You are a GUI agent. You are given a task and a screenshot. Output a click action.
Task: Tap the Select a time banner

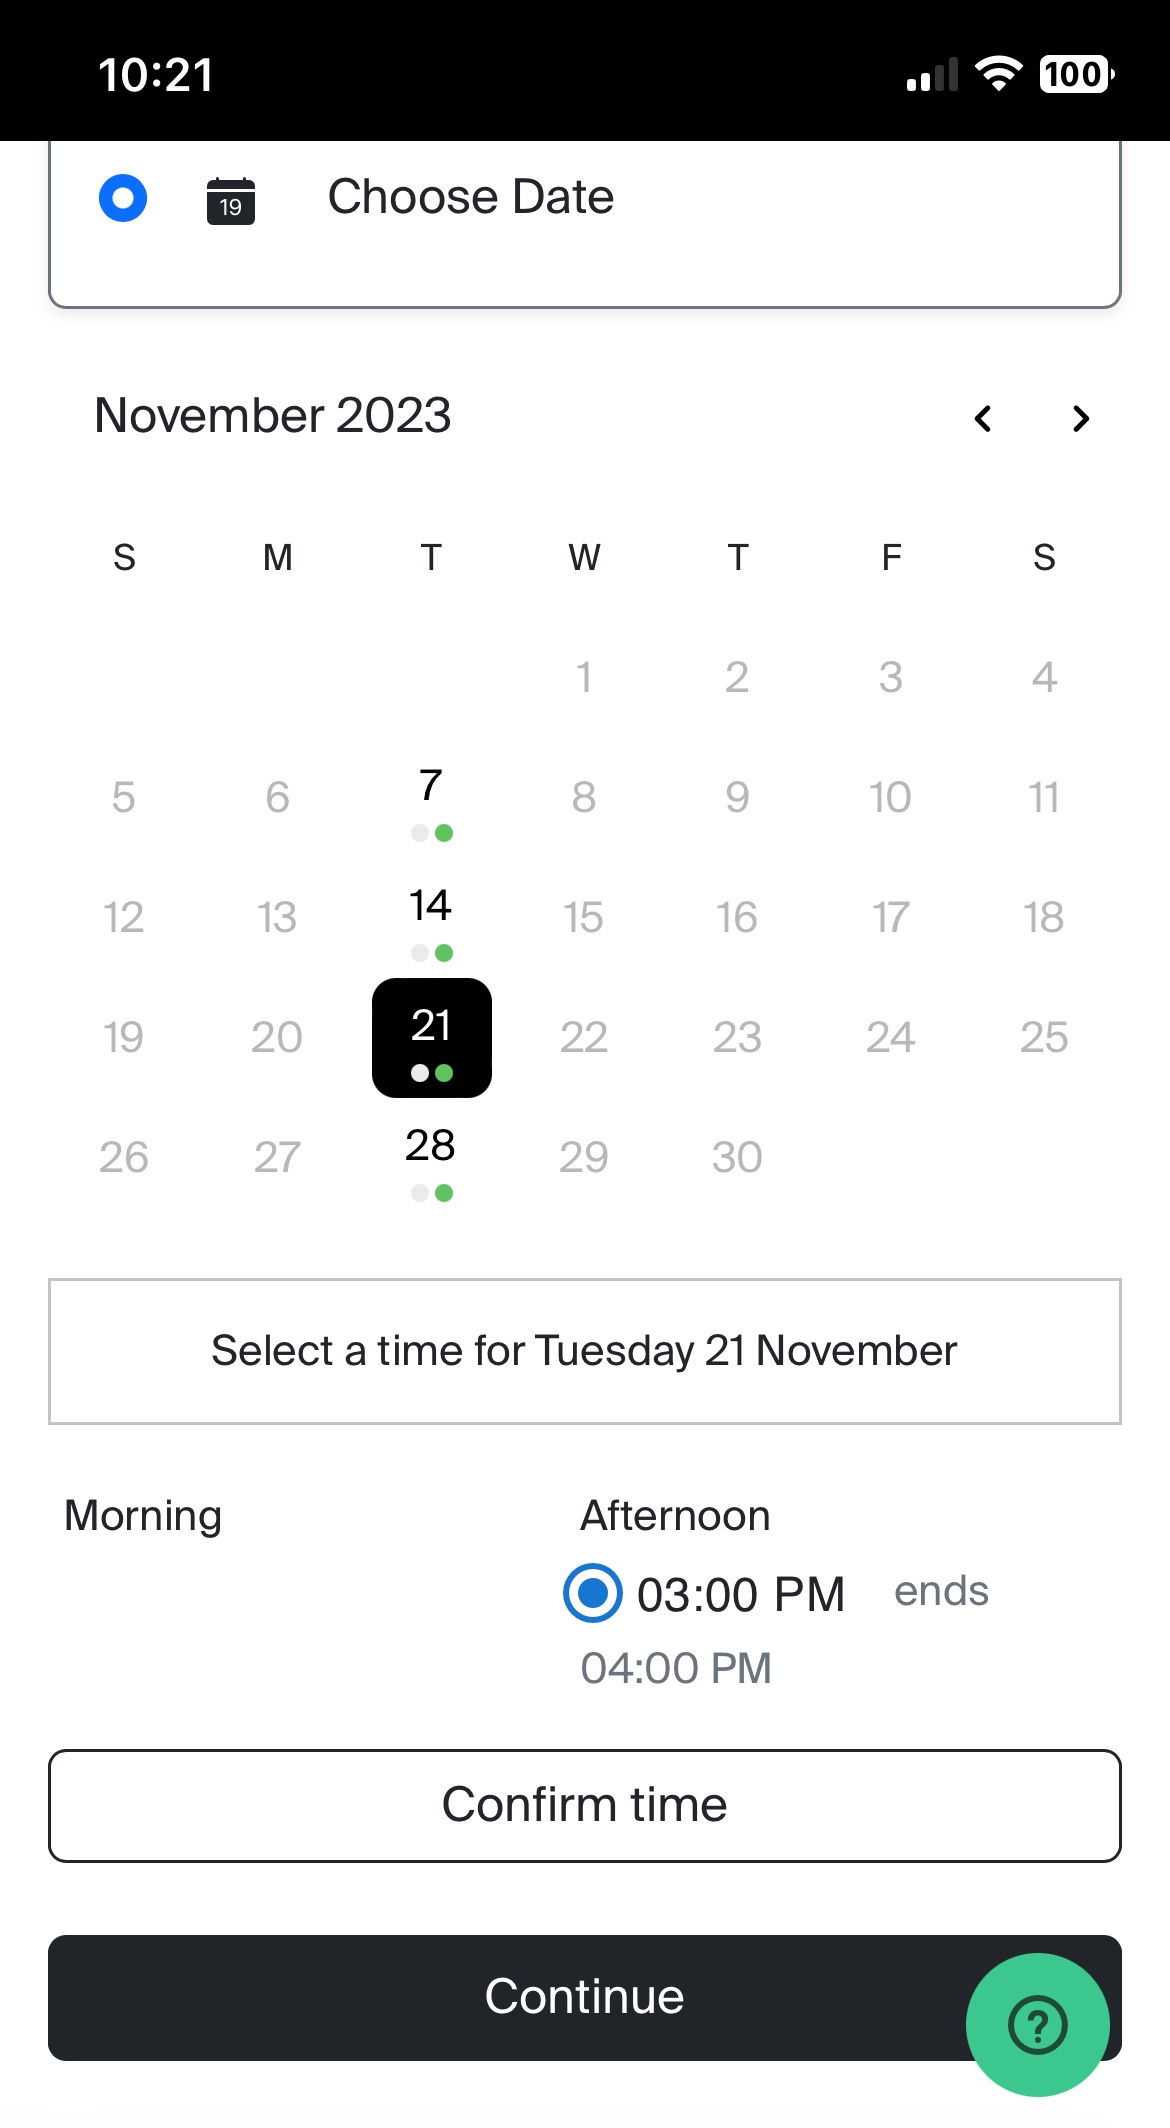[x=584, y=1351]
